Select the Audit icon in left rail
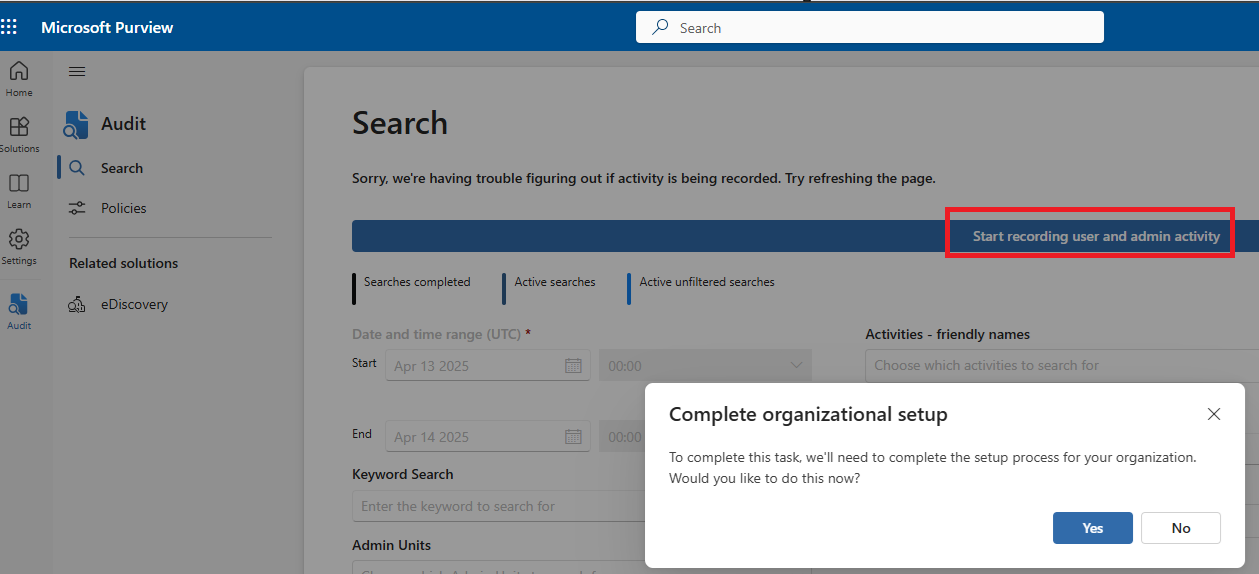The height and width of the screenshot is (574, 1259). tap(19, 310)
